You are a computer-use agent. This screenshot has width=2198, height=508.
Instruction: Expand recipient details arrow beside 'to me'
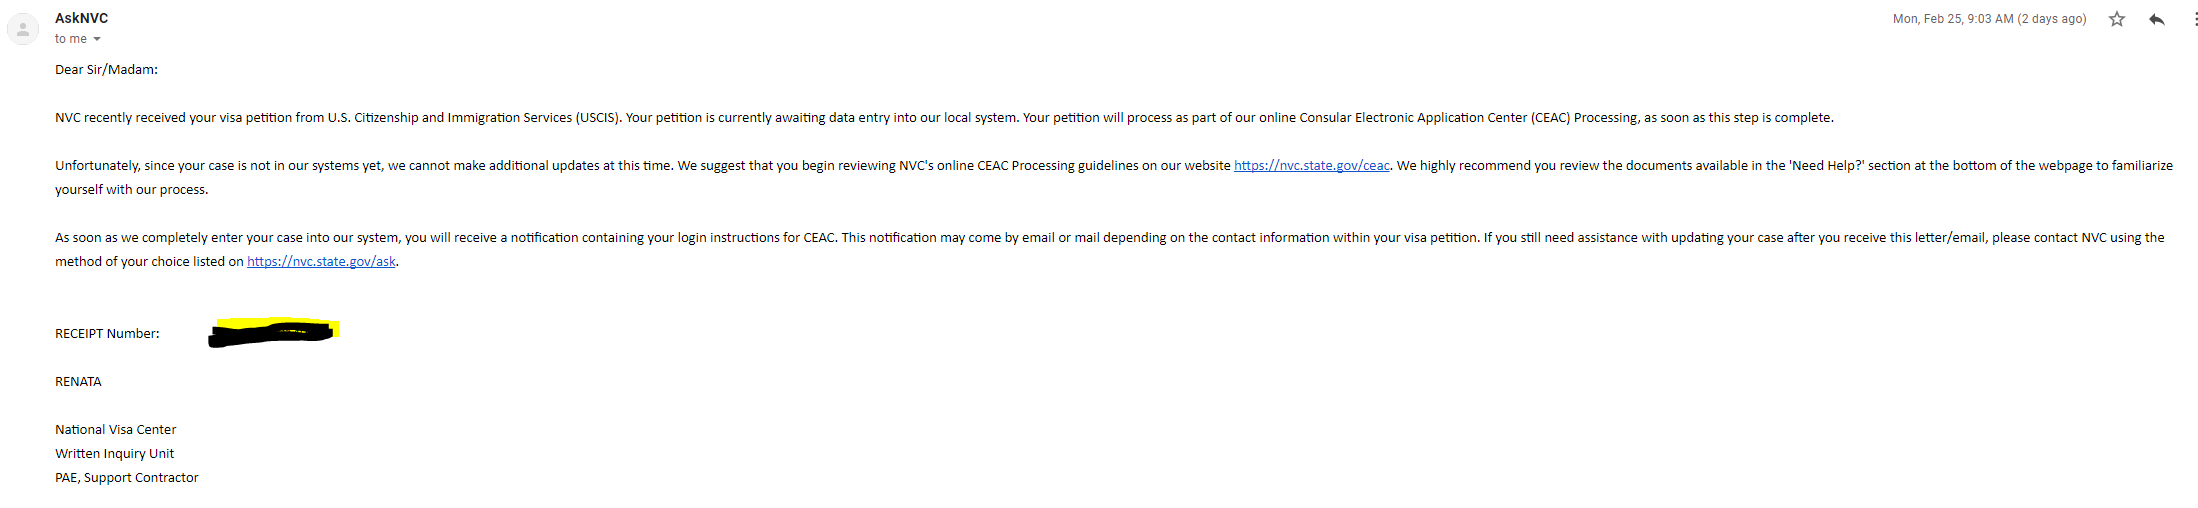(97, 39)
